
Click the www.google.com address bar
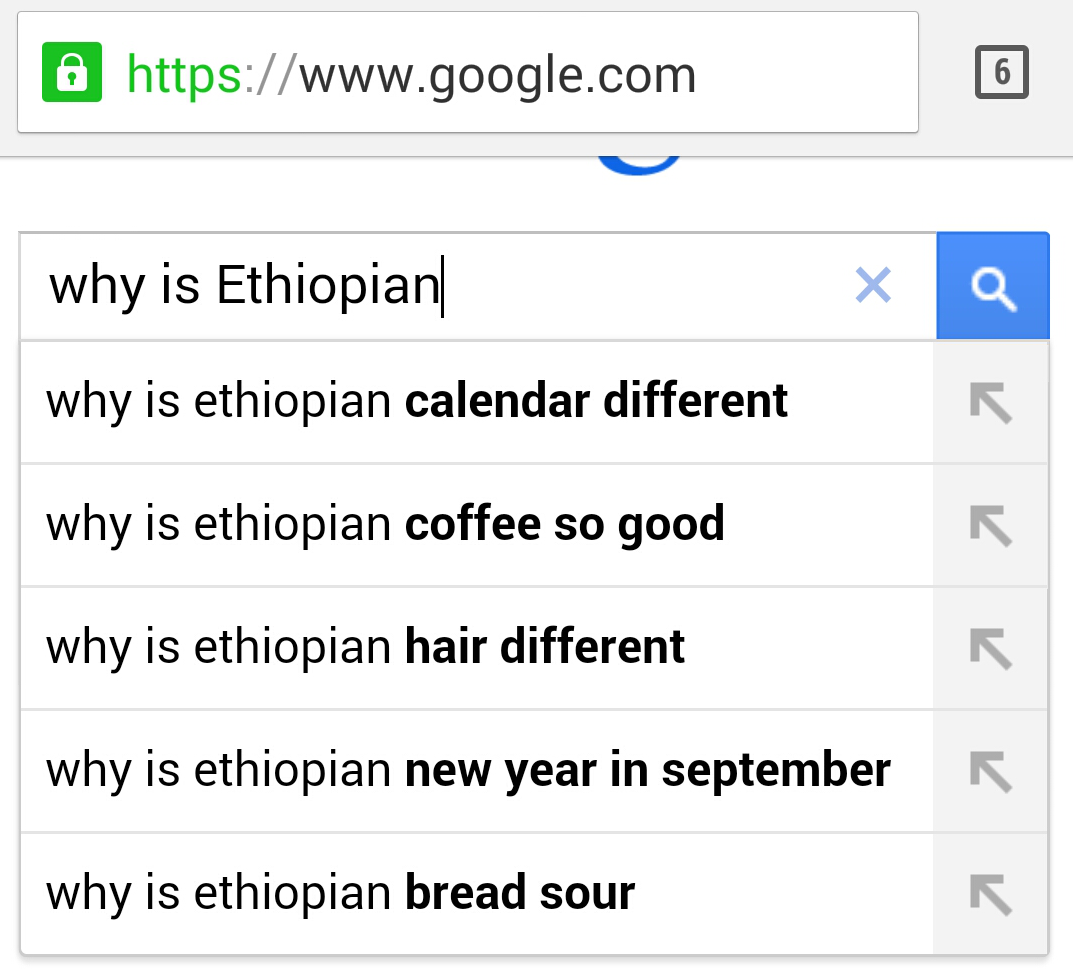(x=468, y=72)
